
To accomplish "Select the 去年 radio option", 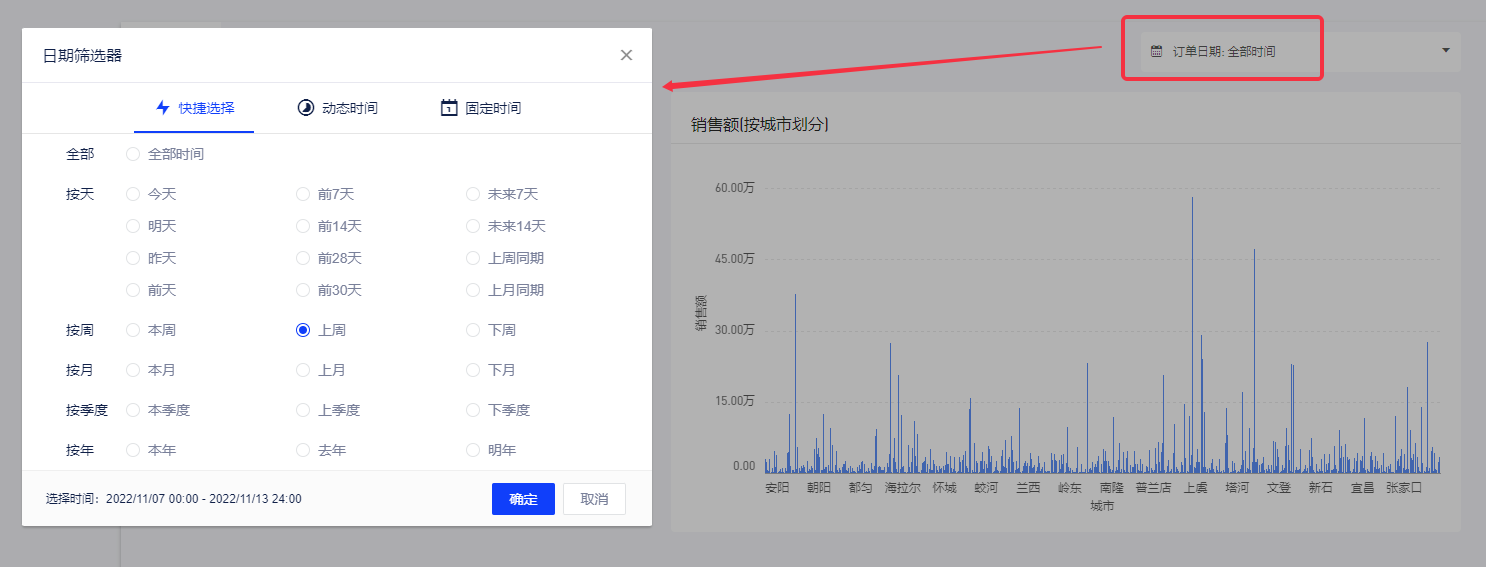I will coord(303,450).
